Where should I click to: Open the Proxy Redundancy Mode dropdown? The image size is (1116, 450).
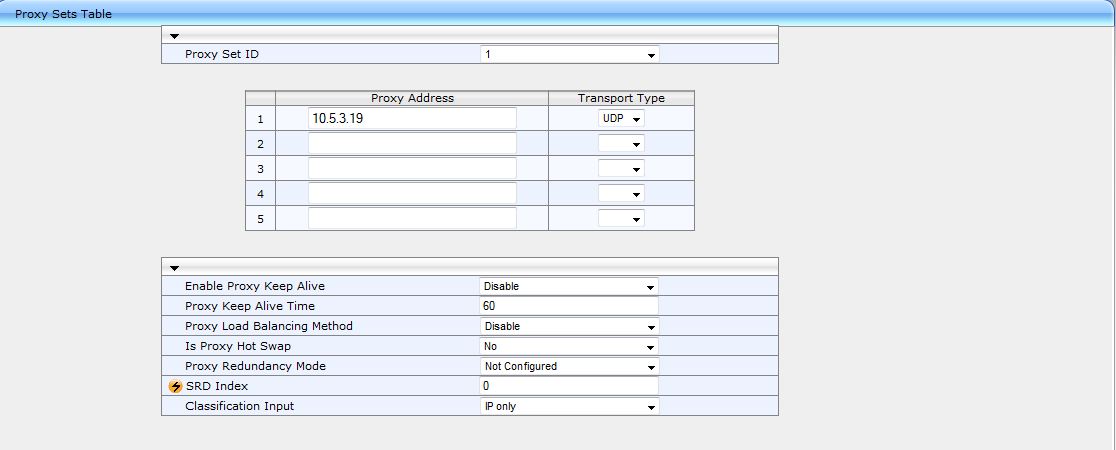[569, 367]
